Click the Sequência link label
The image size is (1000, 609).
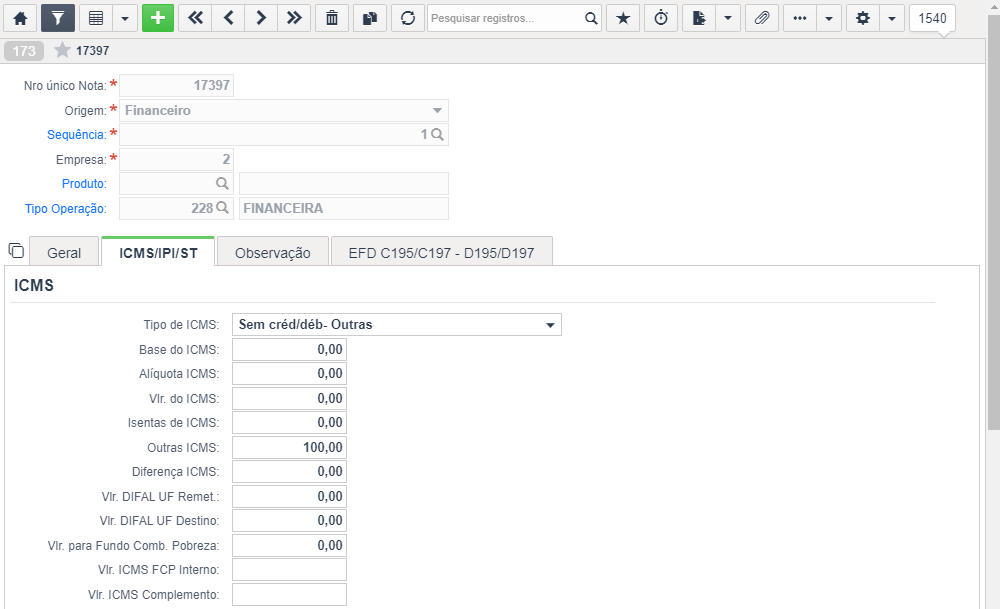(77, 135)
